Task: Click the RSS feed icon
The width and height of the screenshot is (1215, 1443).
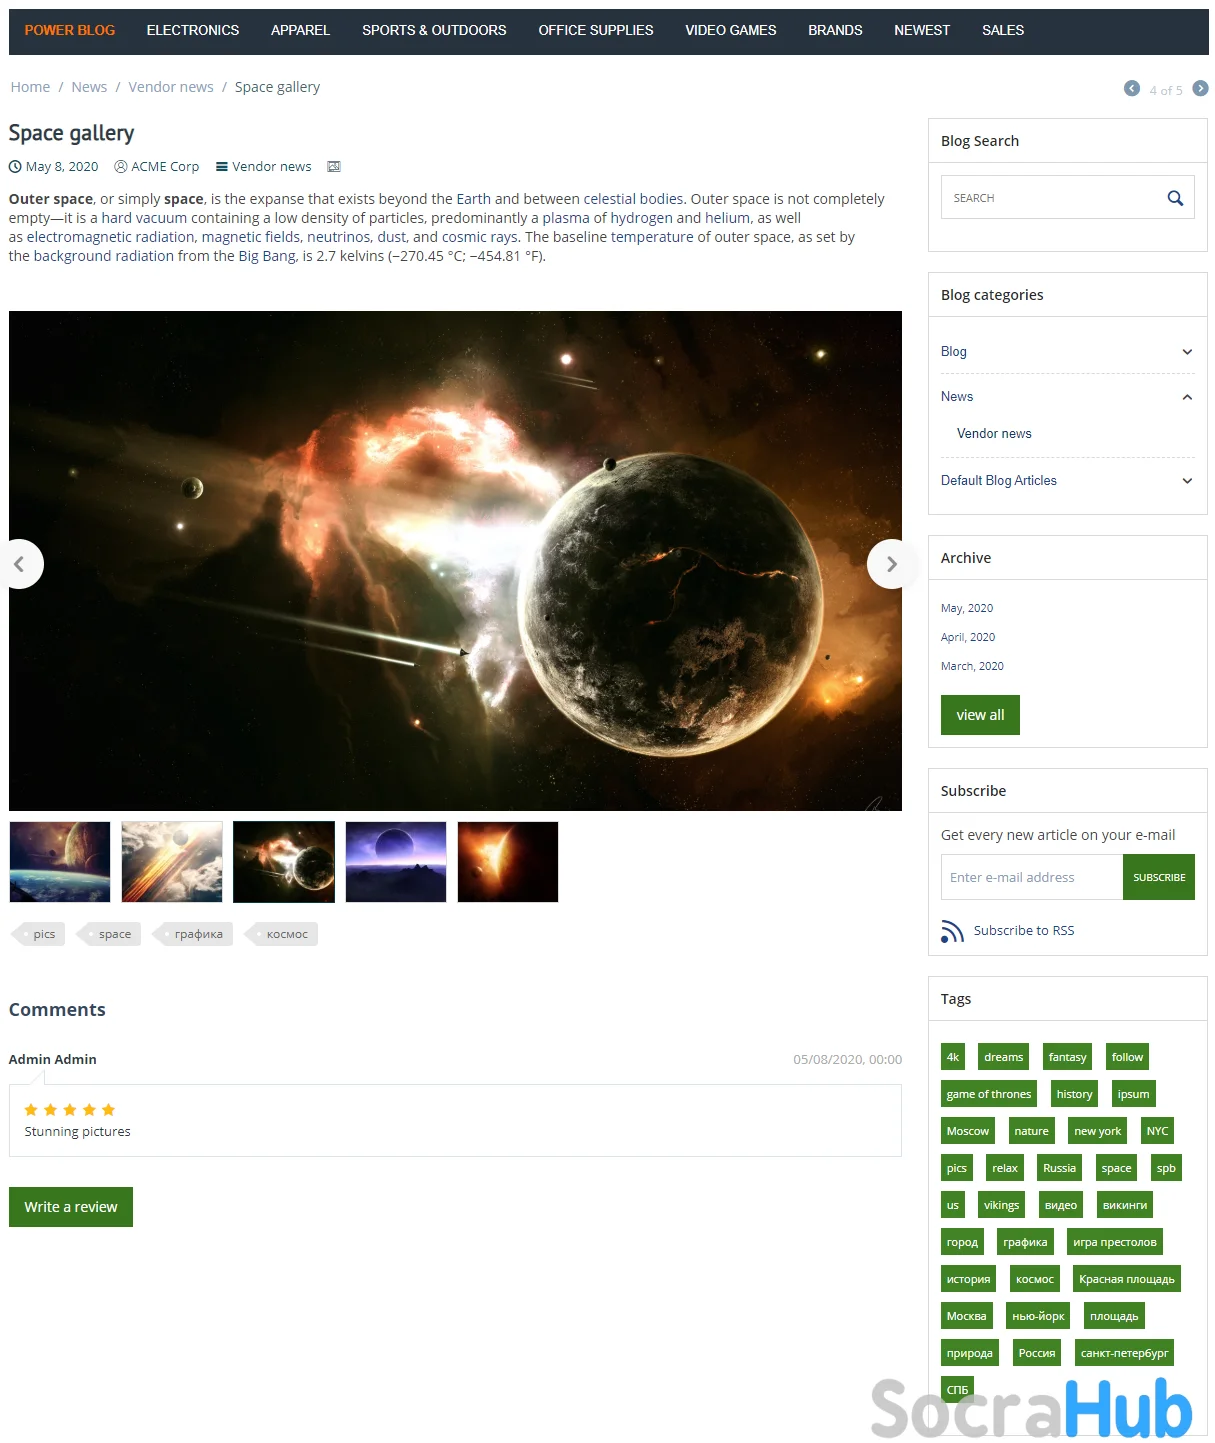Action: [x=952, y=931]
